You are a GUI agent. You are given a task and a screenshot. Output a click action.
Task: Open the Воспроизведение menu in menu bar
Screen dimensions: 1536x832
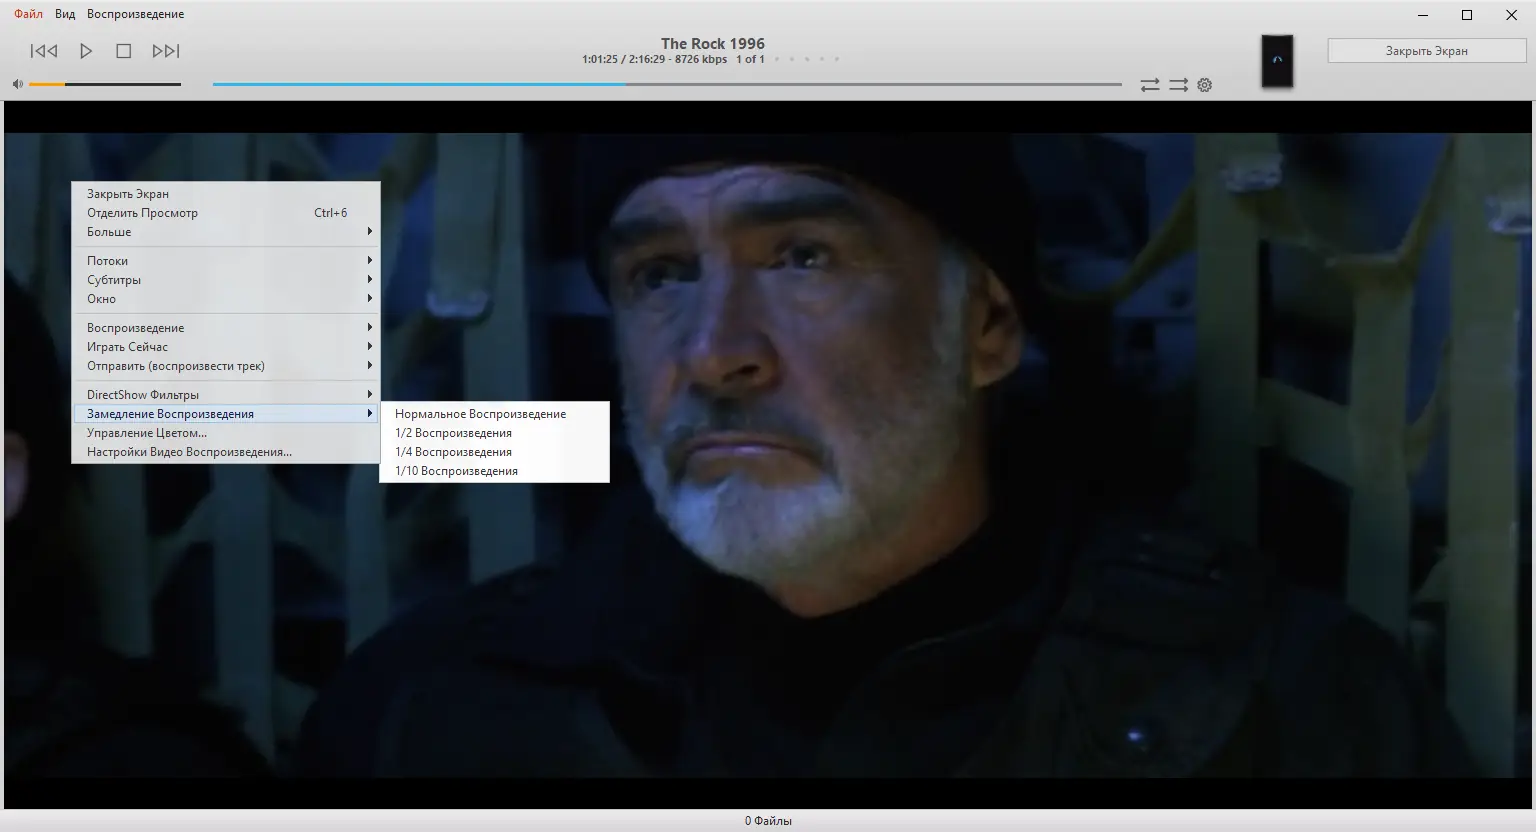tap(135, 14)
